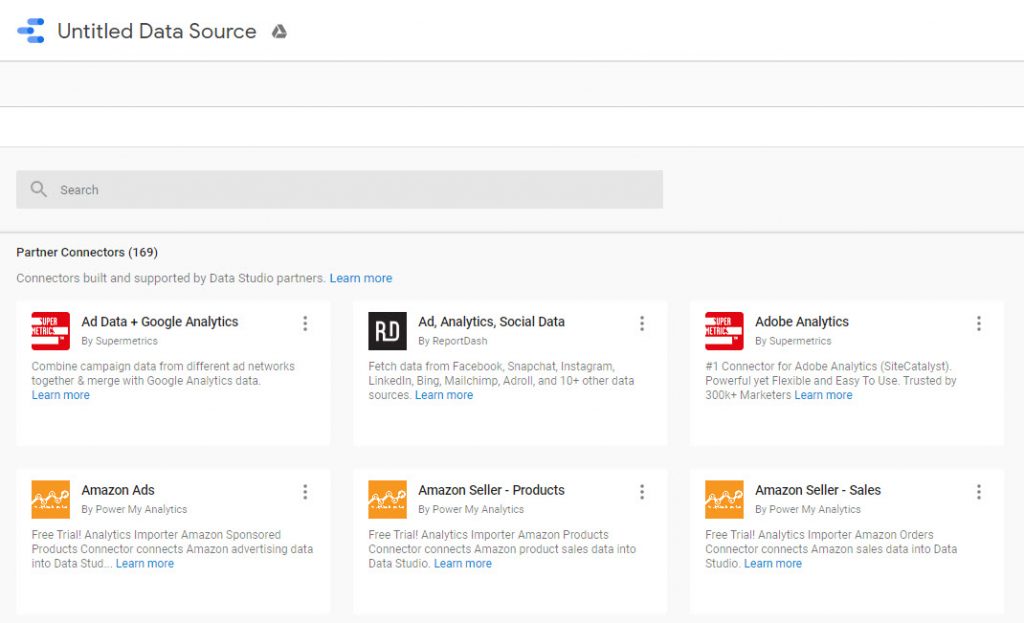Open Learn more for Ad Data + Google Analytics
1024x623 pixels.
[61, 395]
